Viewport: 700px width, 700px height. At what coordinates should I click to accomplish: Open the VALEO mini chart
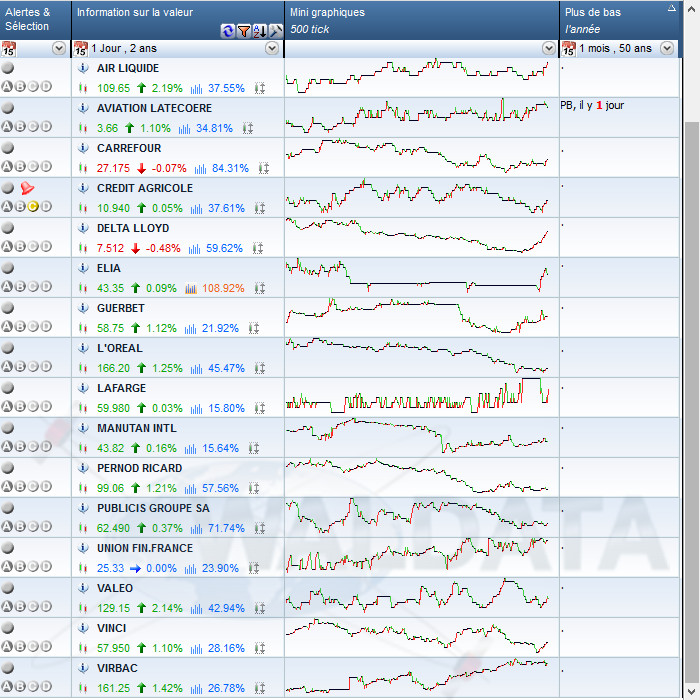pyautogui.click(x=421, y=597)
